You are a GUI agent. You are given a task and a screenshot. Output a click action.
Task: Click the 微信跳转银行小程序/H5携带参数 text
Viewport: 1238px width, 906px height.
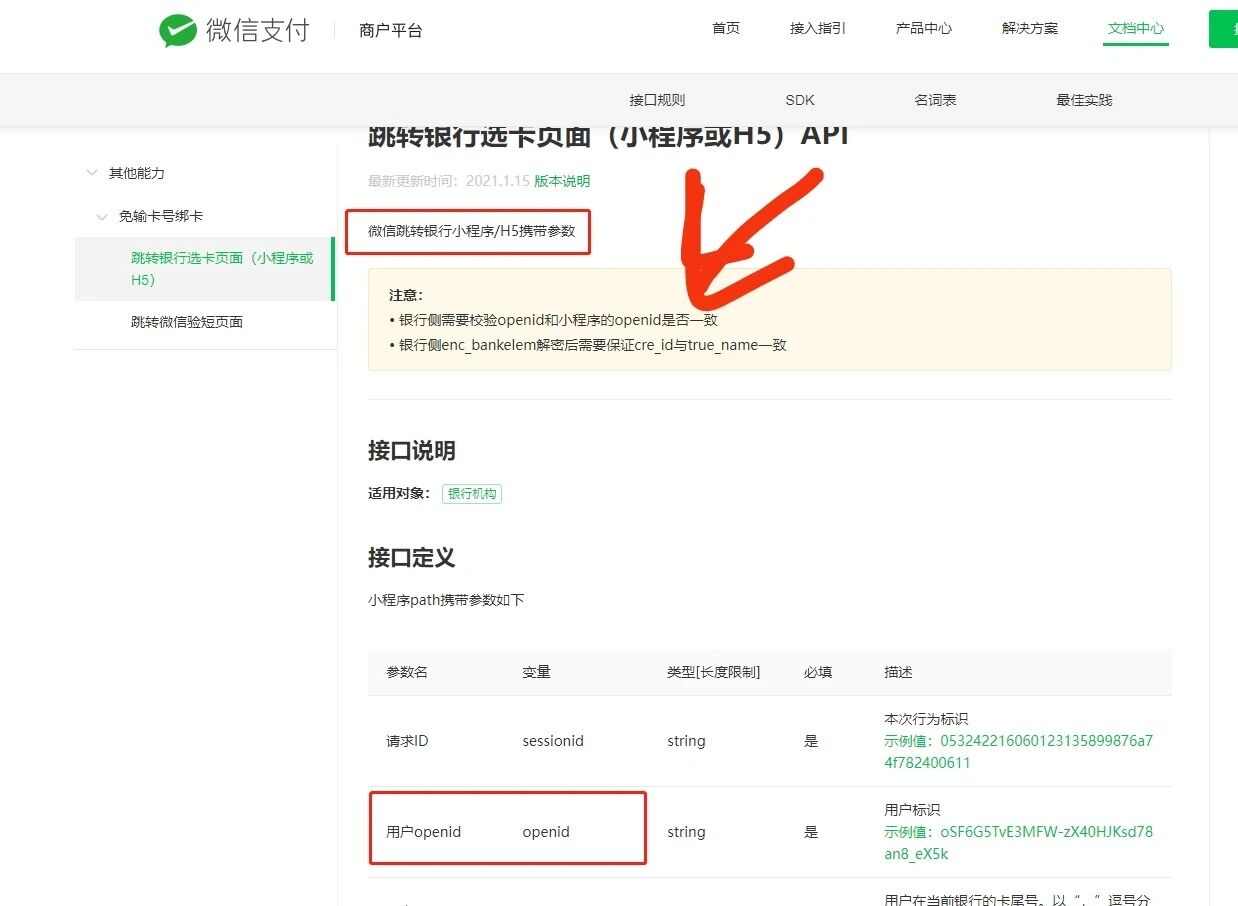coord(472,231)
